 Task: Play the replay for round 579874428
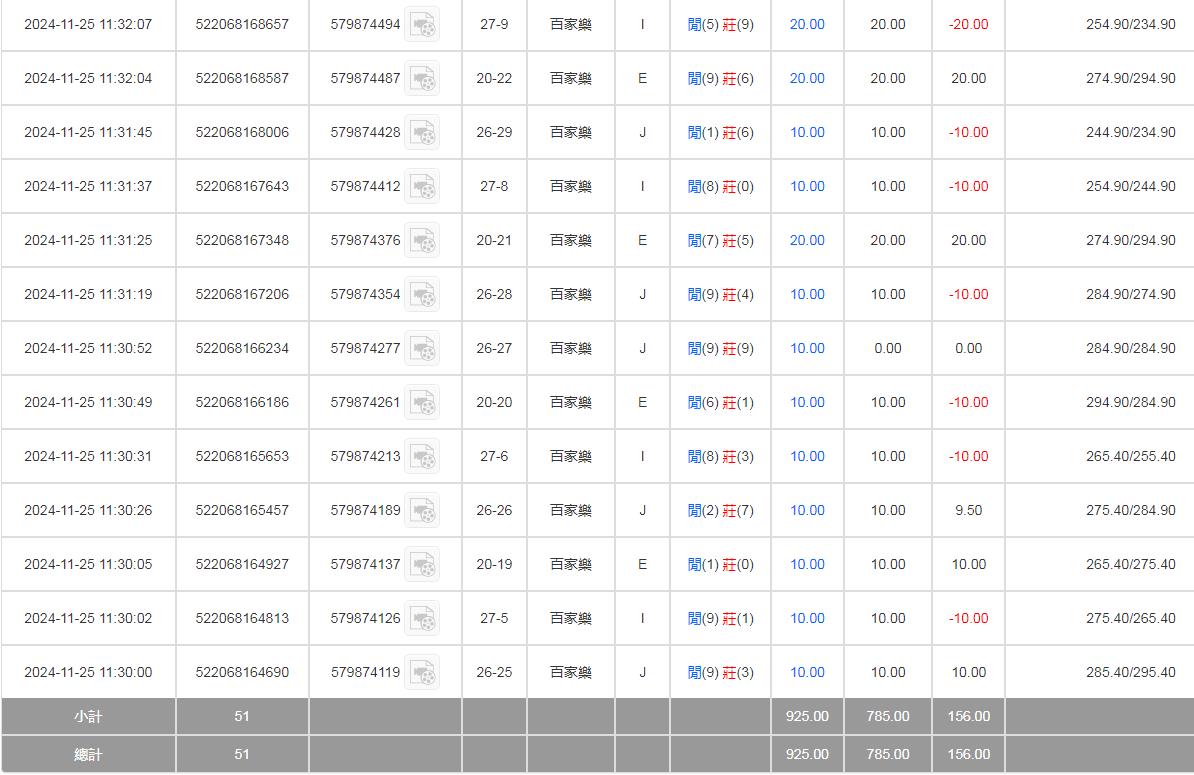[422, 132]
